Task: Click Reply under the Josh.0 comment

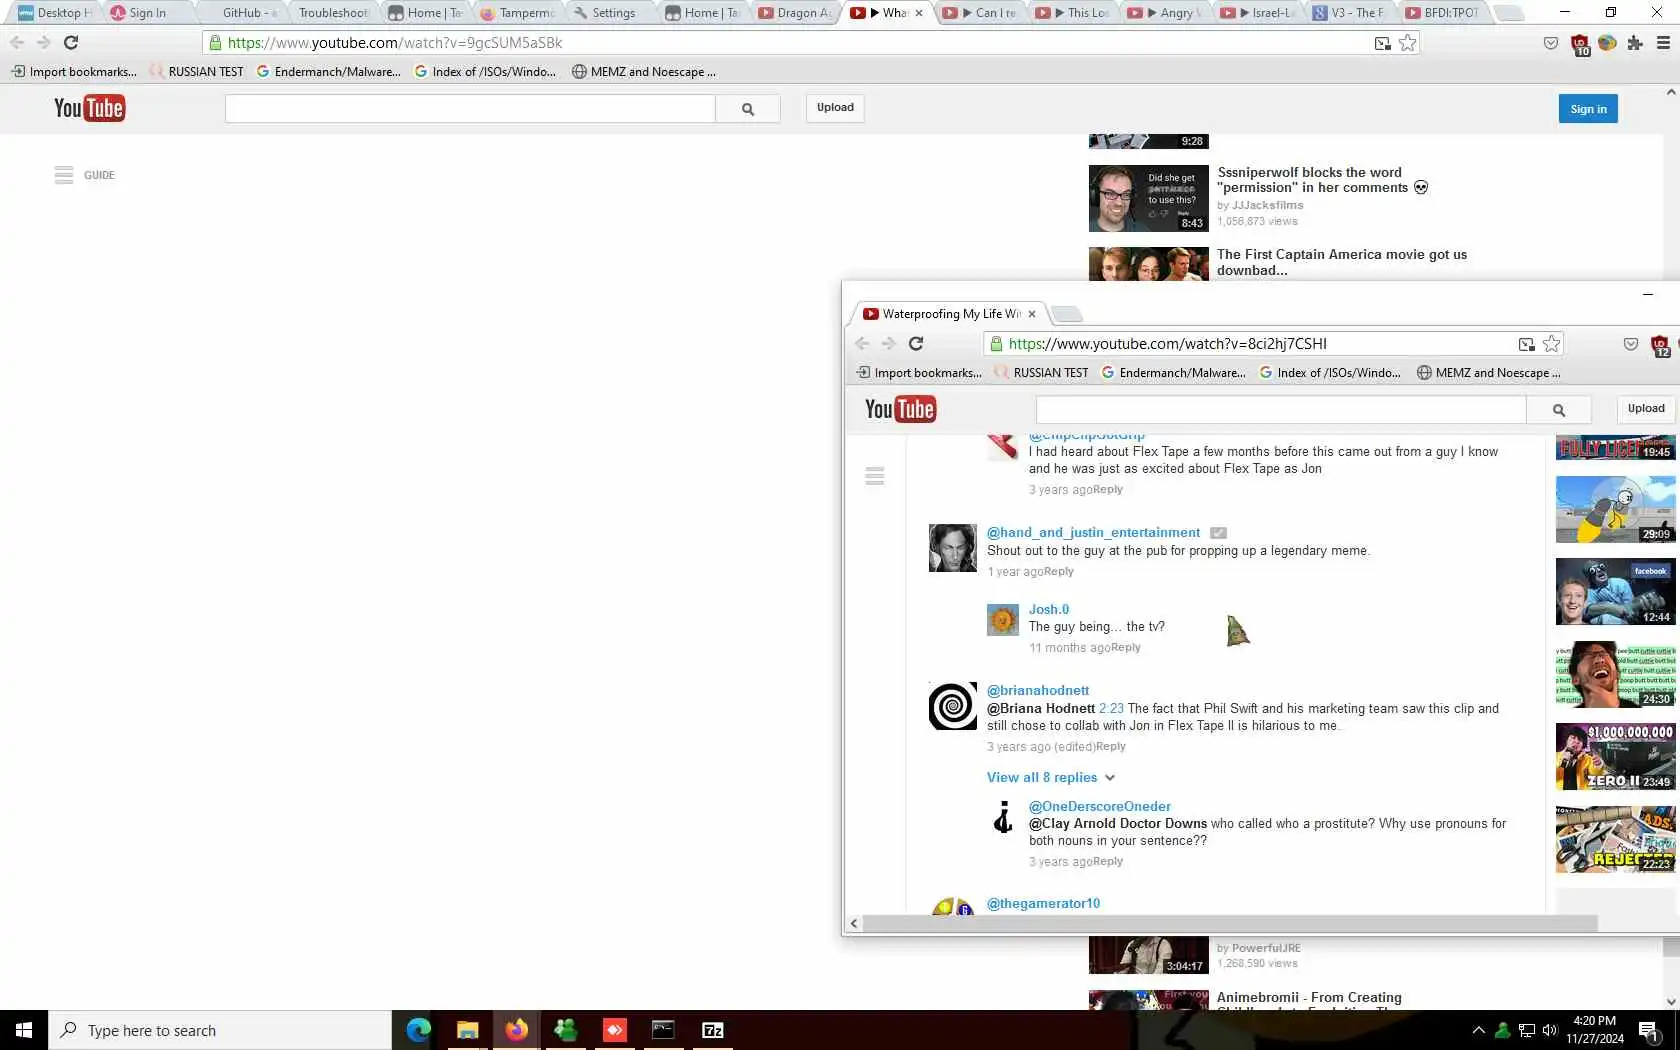Action: (1126, 648)
